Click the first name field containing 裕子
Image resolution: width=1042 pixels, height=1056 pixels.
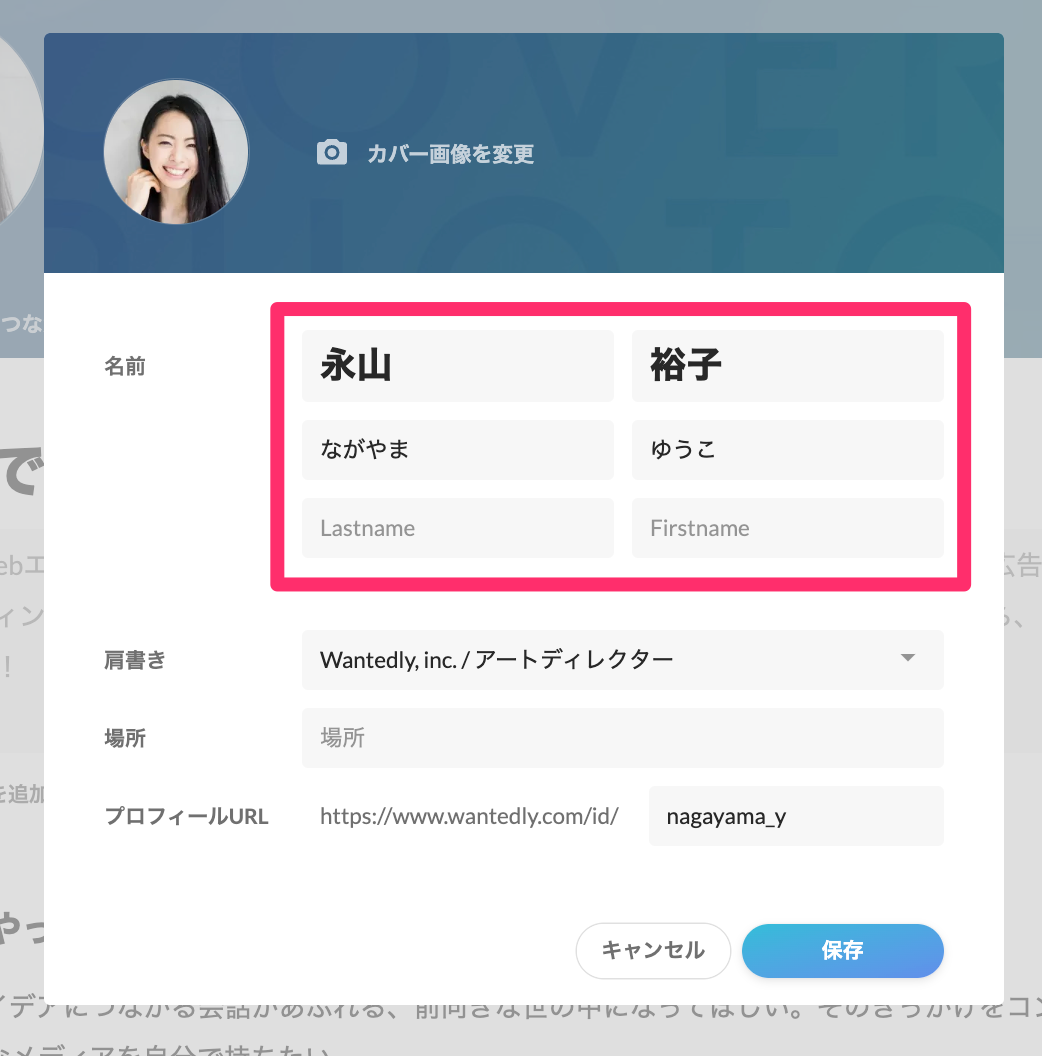point(787,366)
